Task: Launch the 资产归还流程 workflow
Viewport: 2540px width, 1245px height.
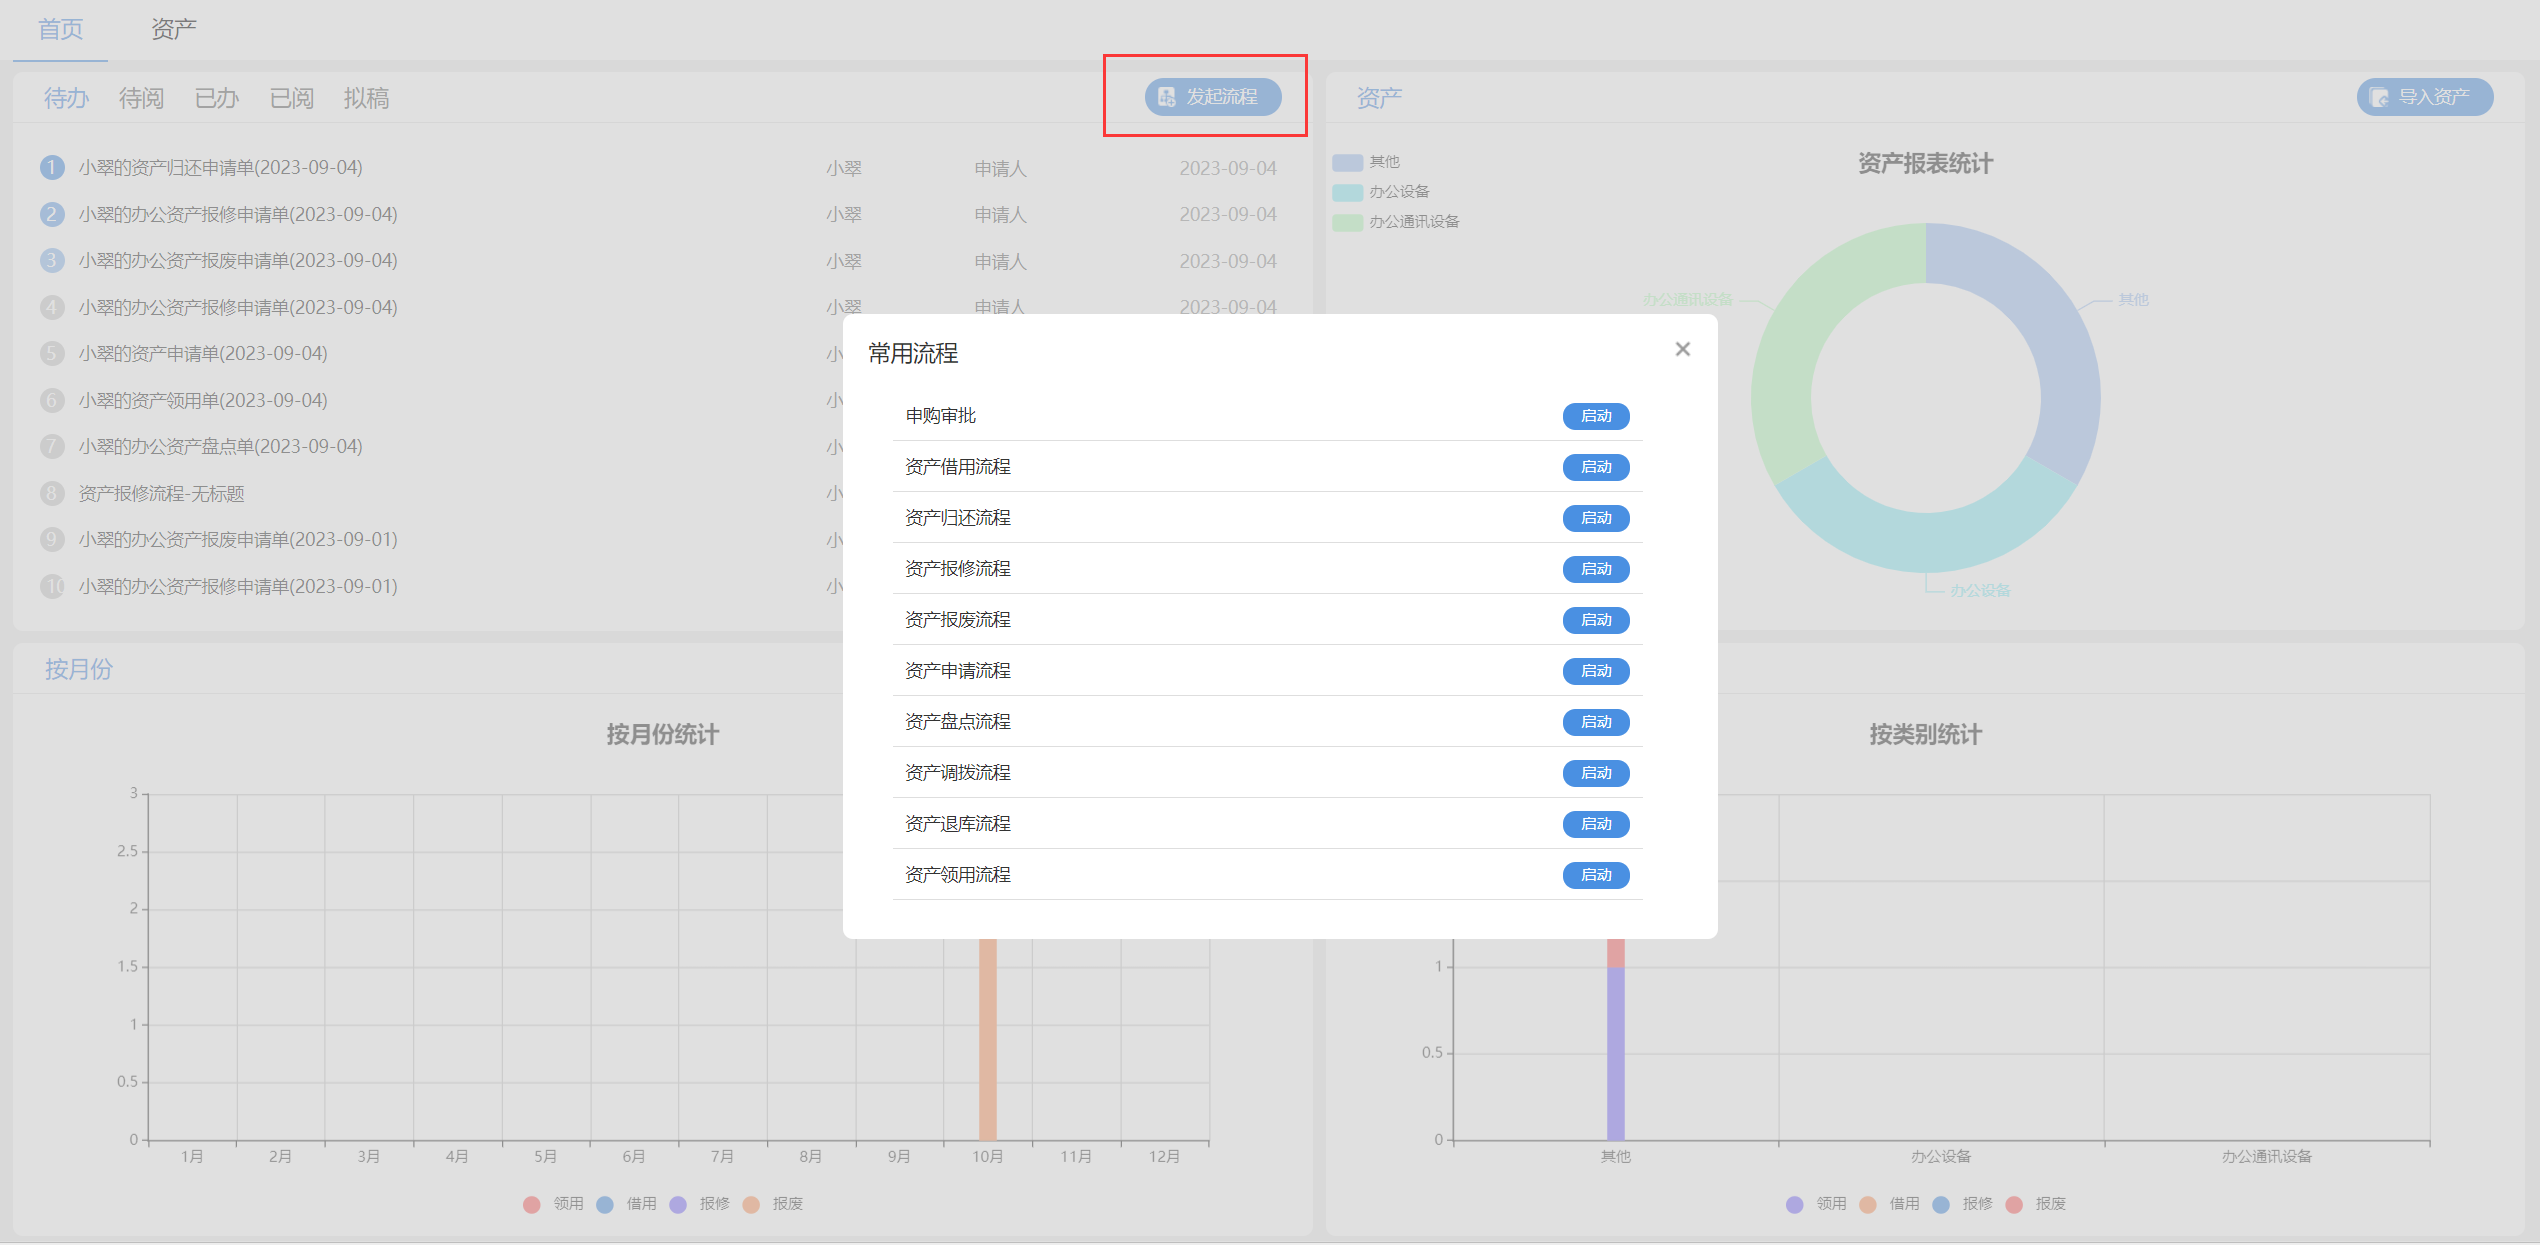Action: click(1595, 518)
